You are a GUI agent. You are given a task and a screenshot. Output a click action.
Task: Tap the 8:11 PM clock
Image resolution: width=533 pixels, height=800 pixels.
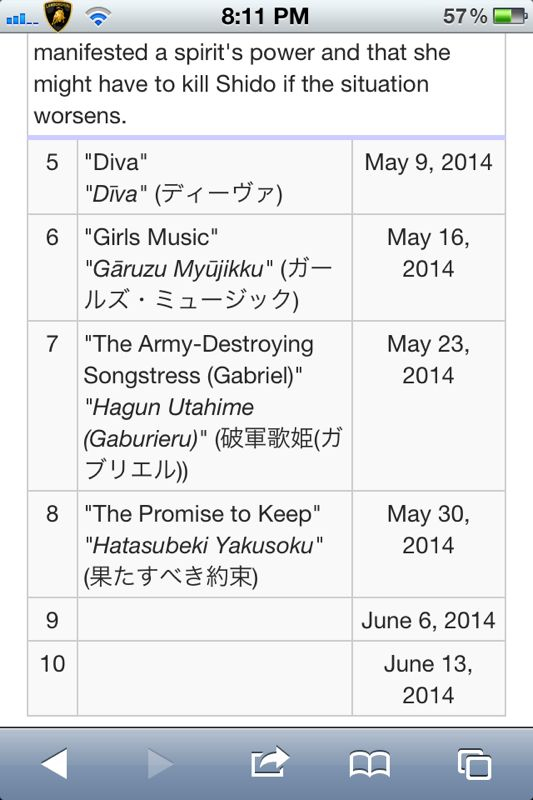[265, 16]
